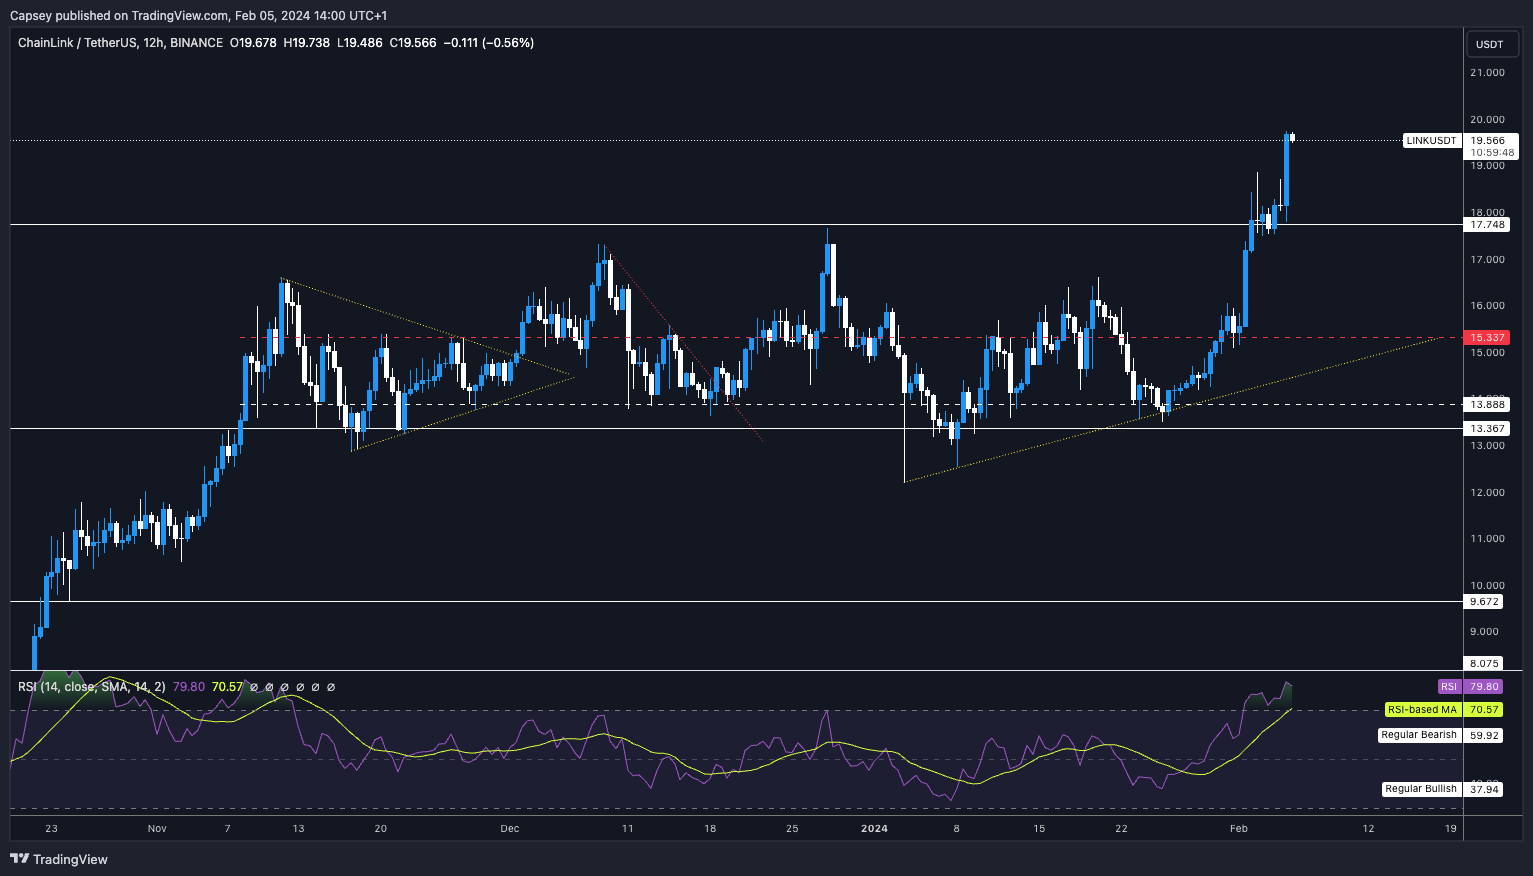Image resolution: width=1533 pixels, height=876 pixels.
Task: Click the Feb marker on time axis
Action: pos(1238,829)
